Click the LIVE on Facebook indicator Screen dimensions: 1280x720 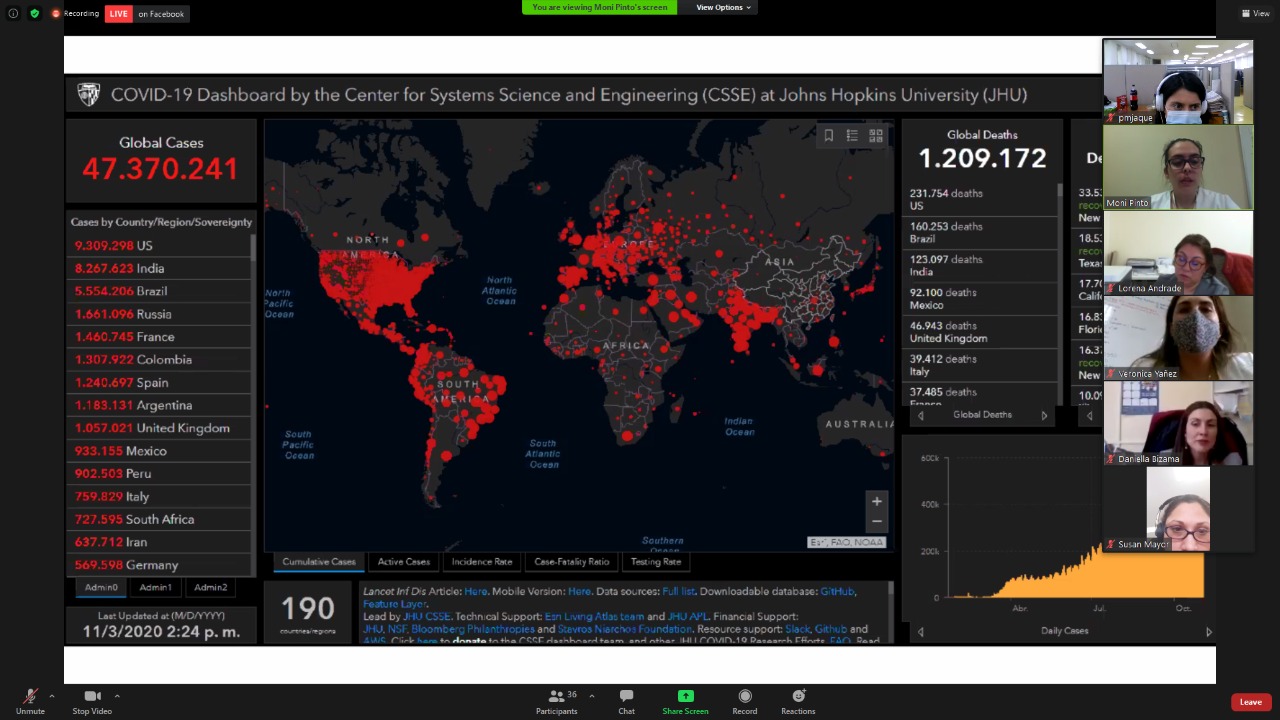click(146, 14)
